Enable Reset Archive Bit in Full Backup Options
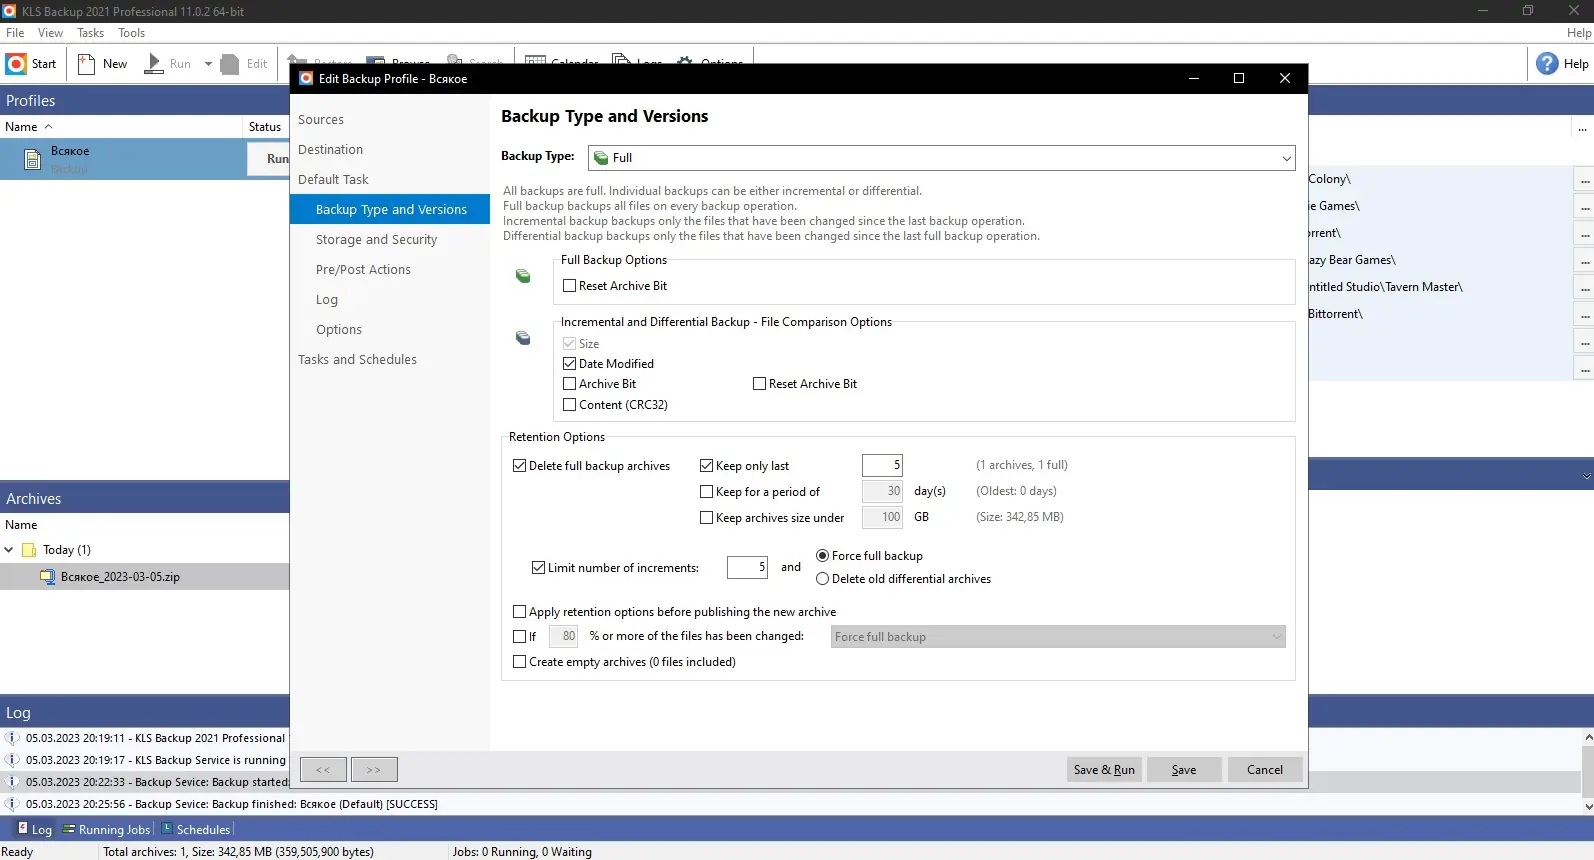 point(569,286)
